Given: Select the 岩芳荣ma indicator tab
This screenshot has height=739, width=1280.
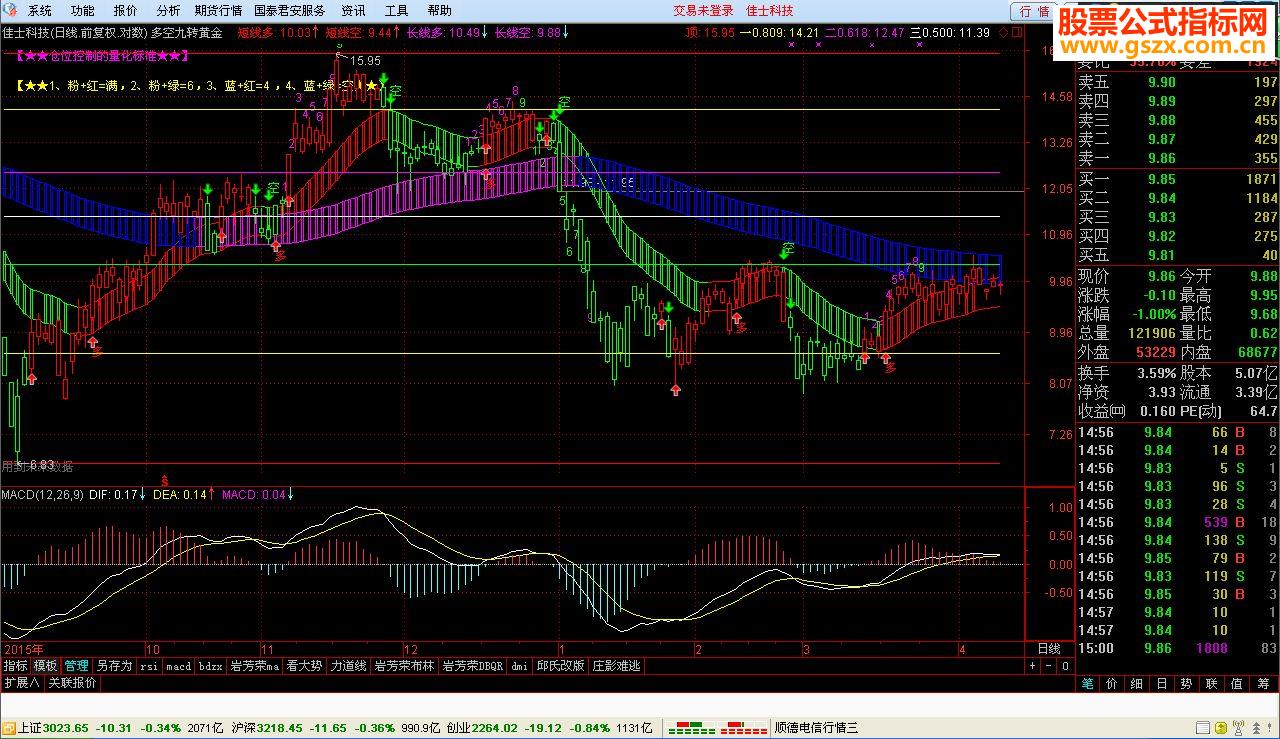Looking at the screenshot, I should click(254, 665).
